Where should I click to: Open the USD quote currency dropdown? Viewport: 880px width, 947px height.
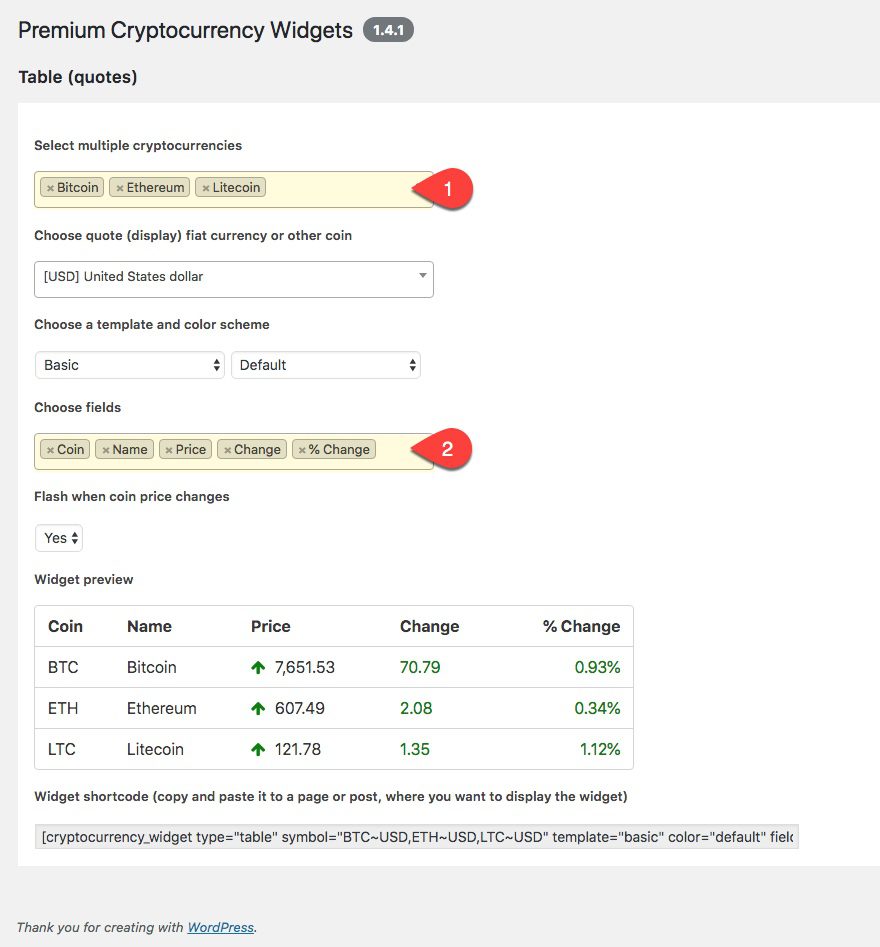[x=234, y=277]
